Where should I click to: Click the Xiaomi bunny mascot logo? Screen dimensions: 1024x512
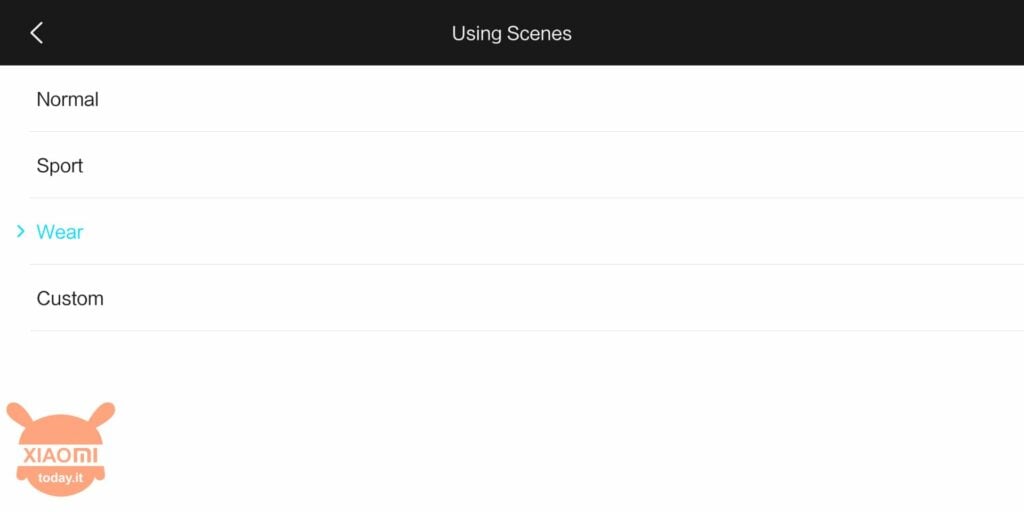[x=61, y=449]
